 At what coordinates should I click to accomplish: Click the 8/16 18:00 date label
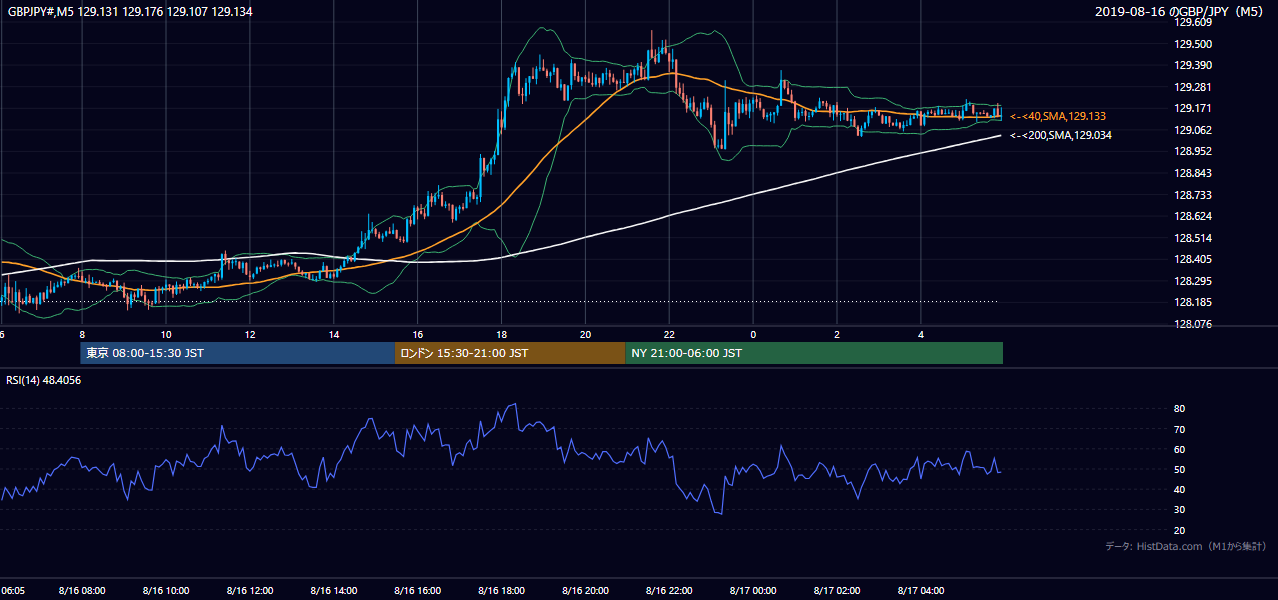(501, 591)
